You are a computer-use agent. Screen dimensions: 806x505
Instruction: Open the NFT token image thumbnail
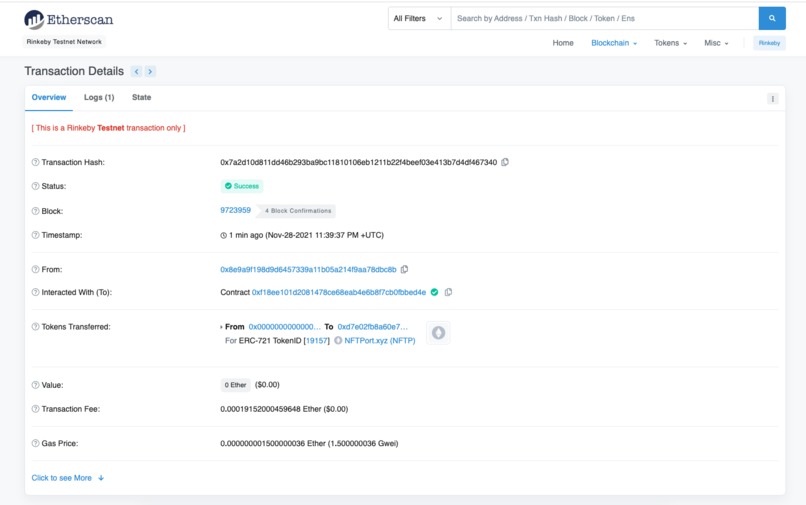point(438,333)
